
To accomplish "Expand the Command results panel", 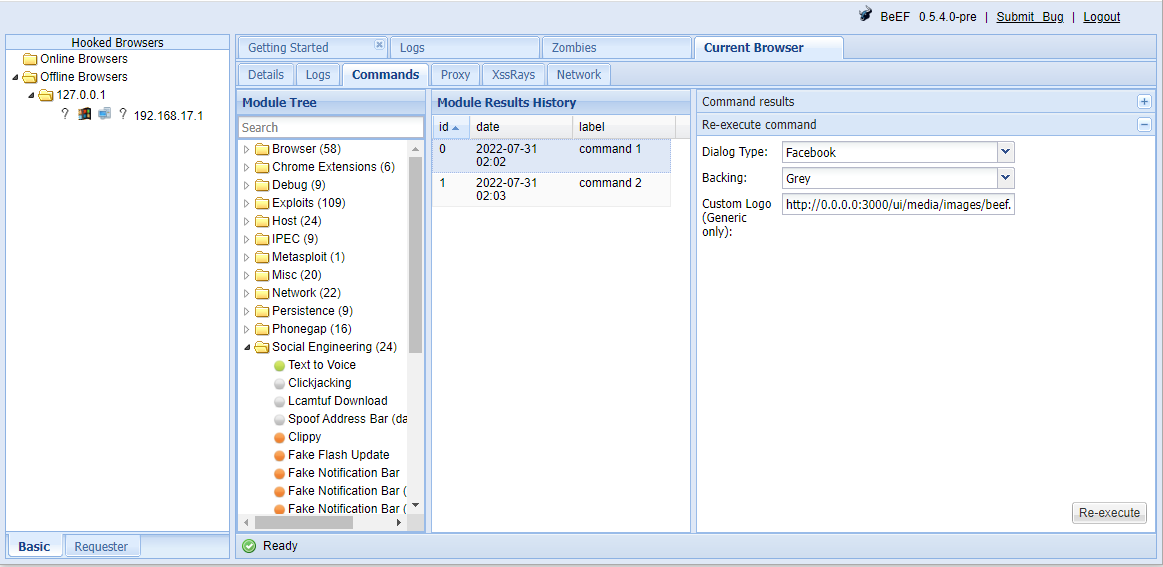I will 1144,102.
